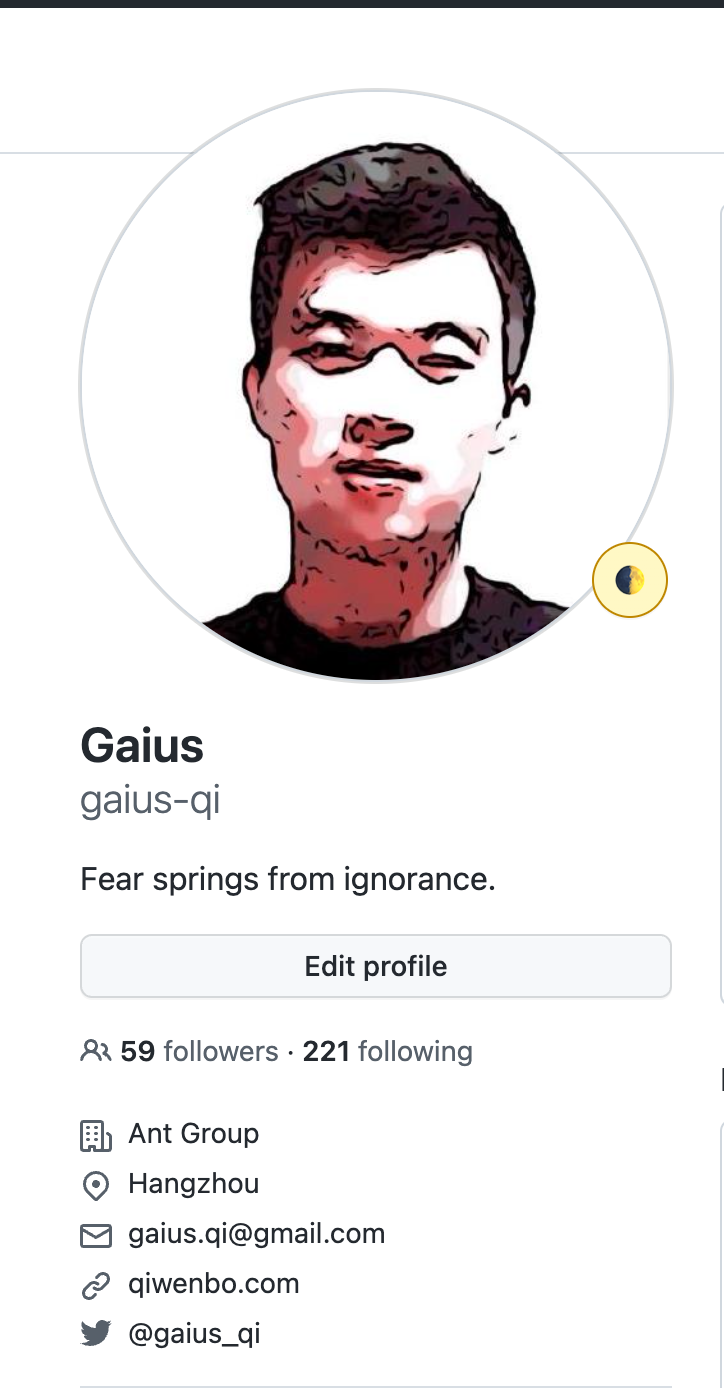The image size is (724, 1388).
Task: Open the gaius.qi@gmail.com email link
Action: point(257,1234)
